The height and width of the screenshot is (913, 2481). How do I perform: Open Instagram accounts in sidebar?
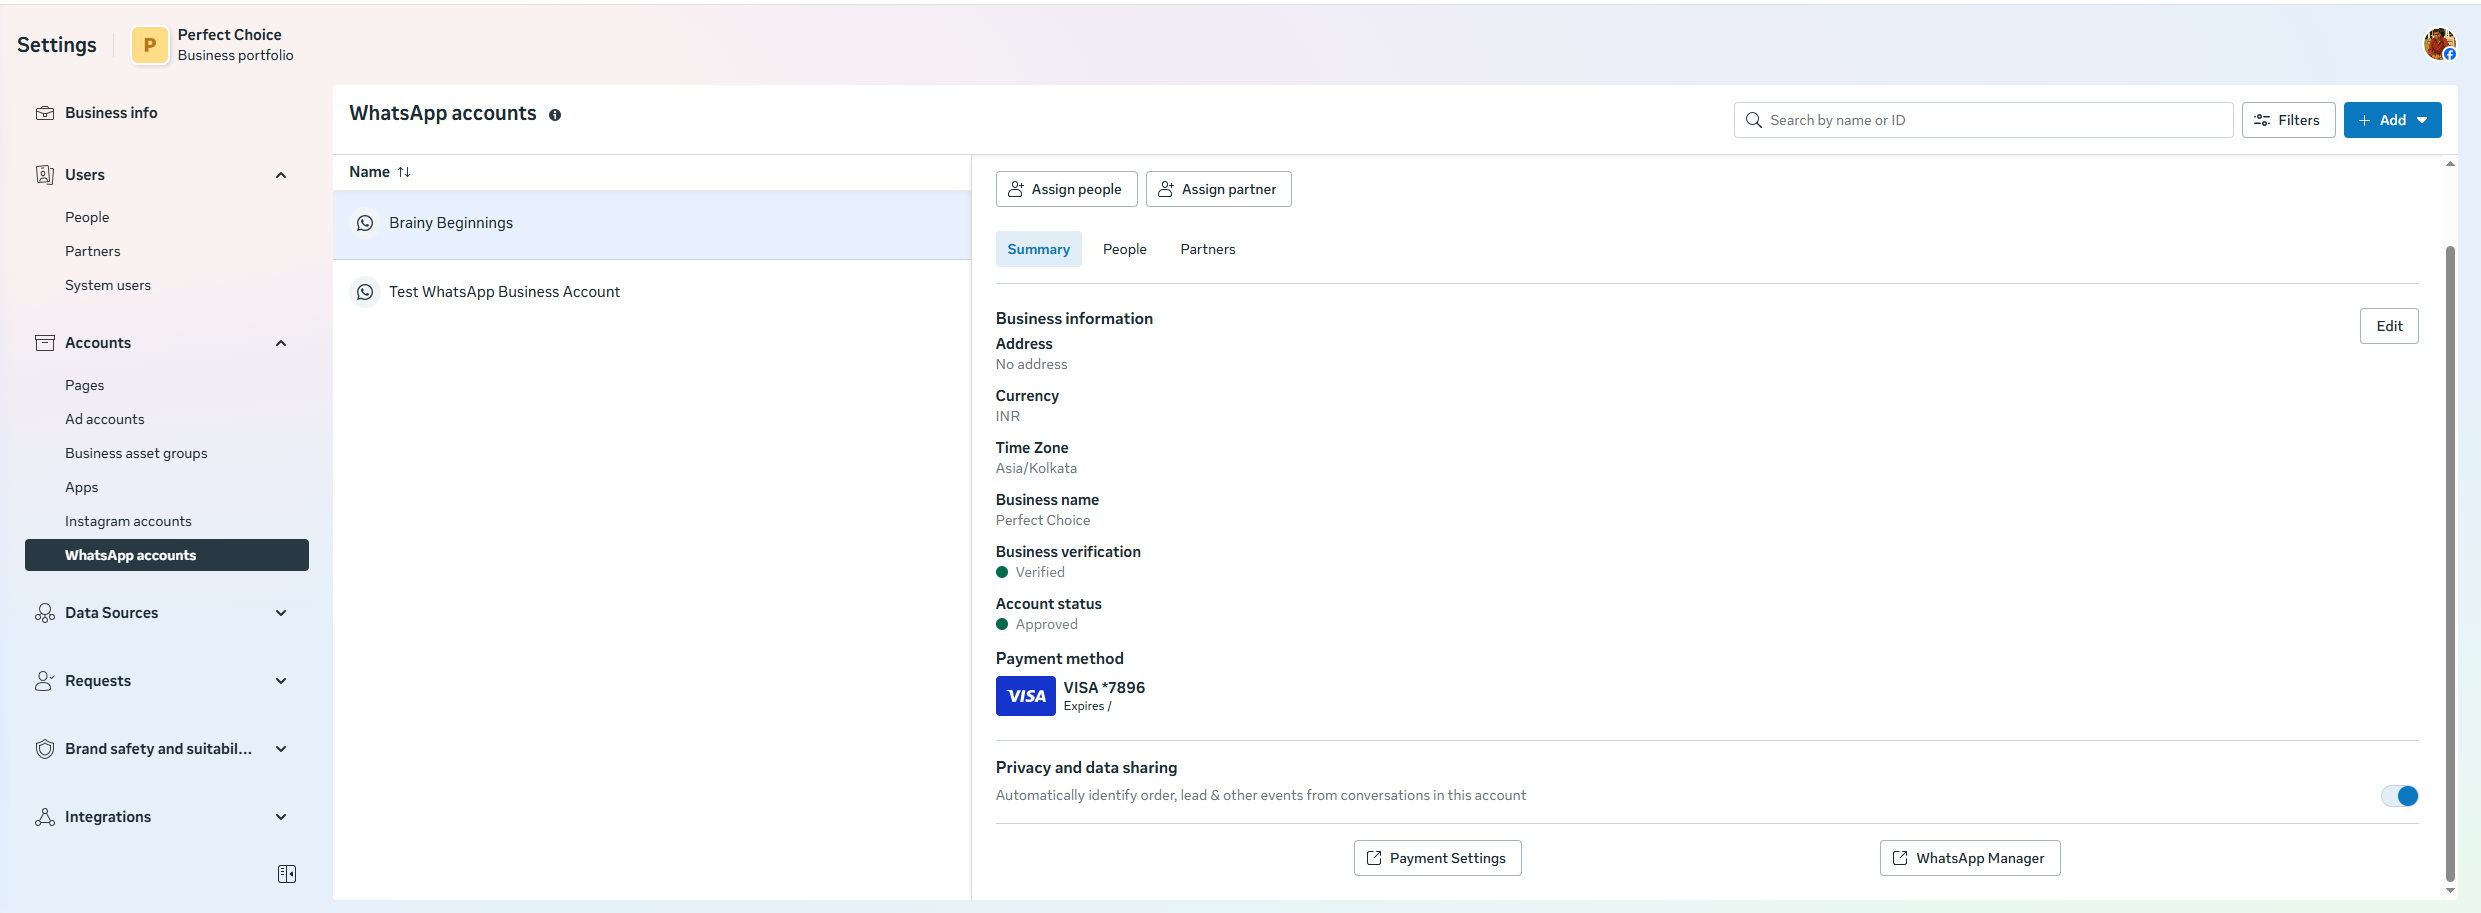[x=128, y=521]
